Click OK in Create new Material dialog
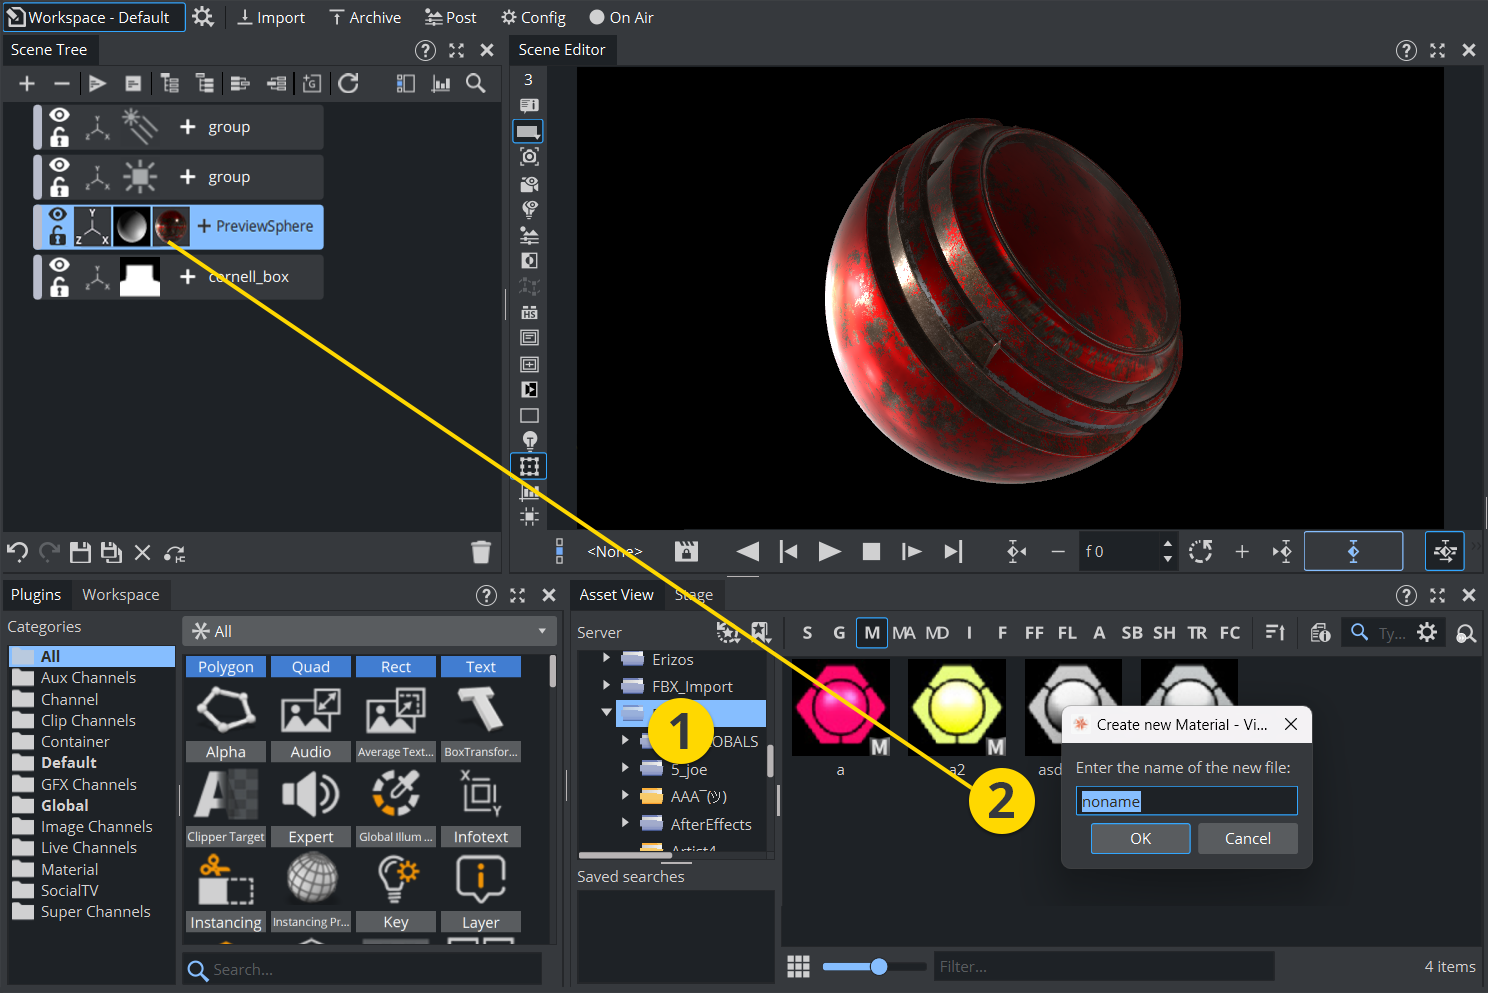The height and width of the screenshot is (993, 1488). (x=1140, y=838)
